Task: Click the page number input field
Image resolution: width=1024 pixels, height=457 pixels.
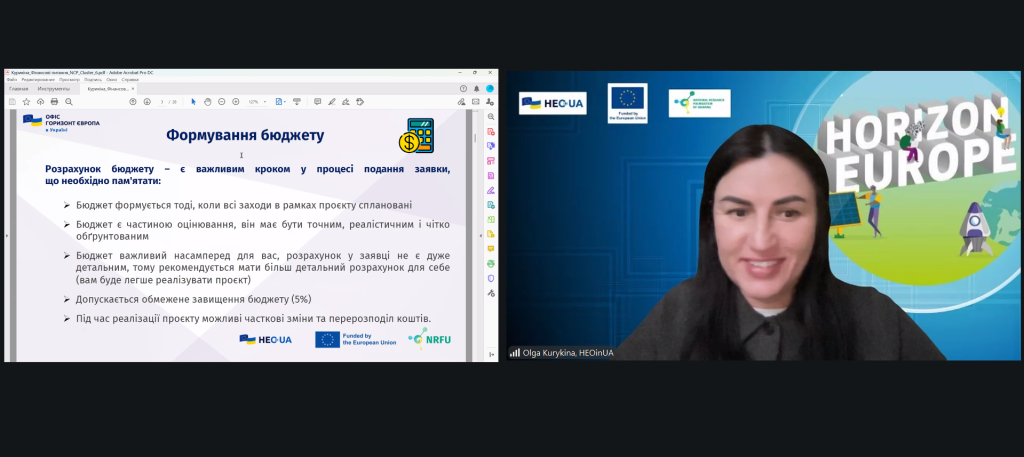Action: click(x=162, y=101)
